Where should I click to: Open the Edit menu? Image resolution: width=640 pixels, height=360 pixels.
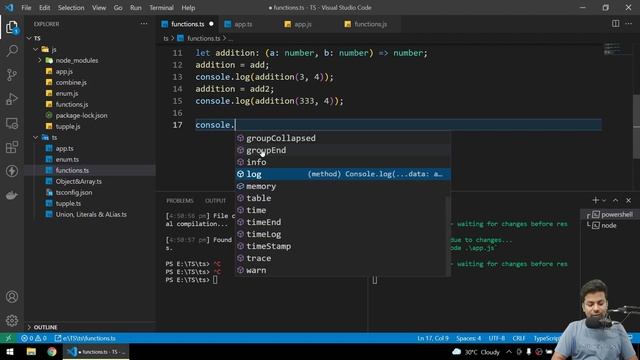(x=44, y=8)
